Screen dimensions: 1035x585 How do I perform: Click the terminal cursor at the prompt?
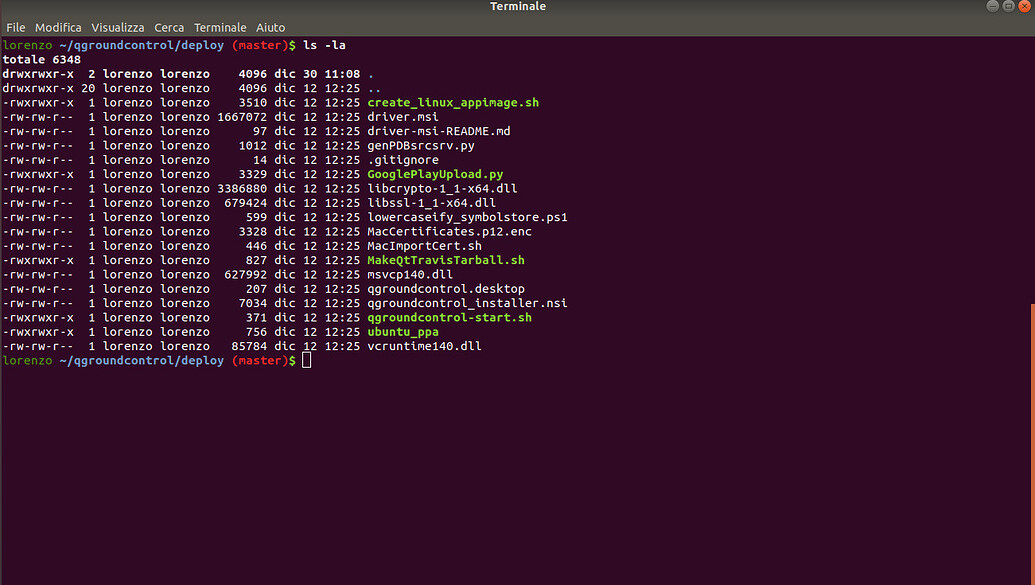click(x=307, y=360)
